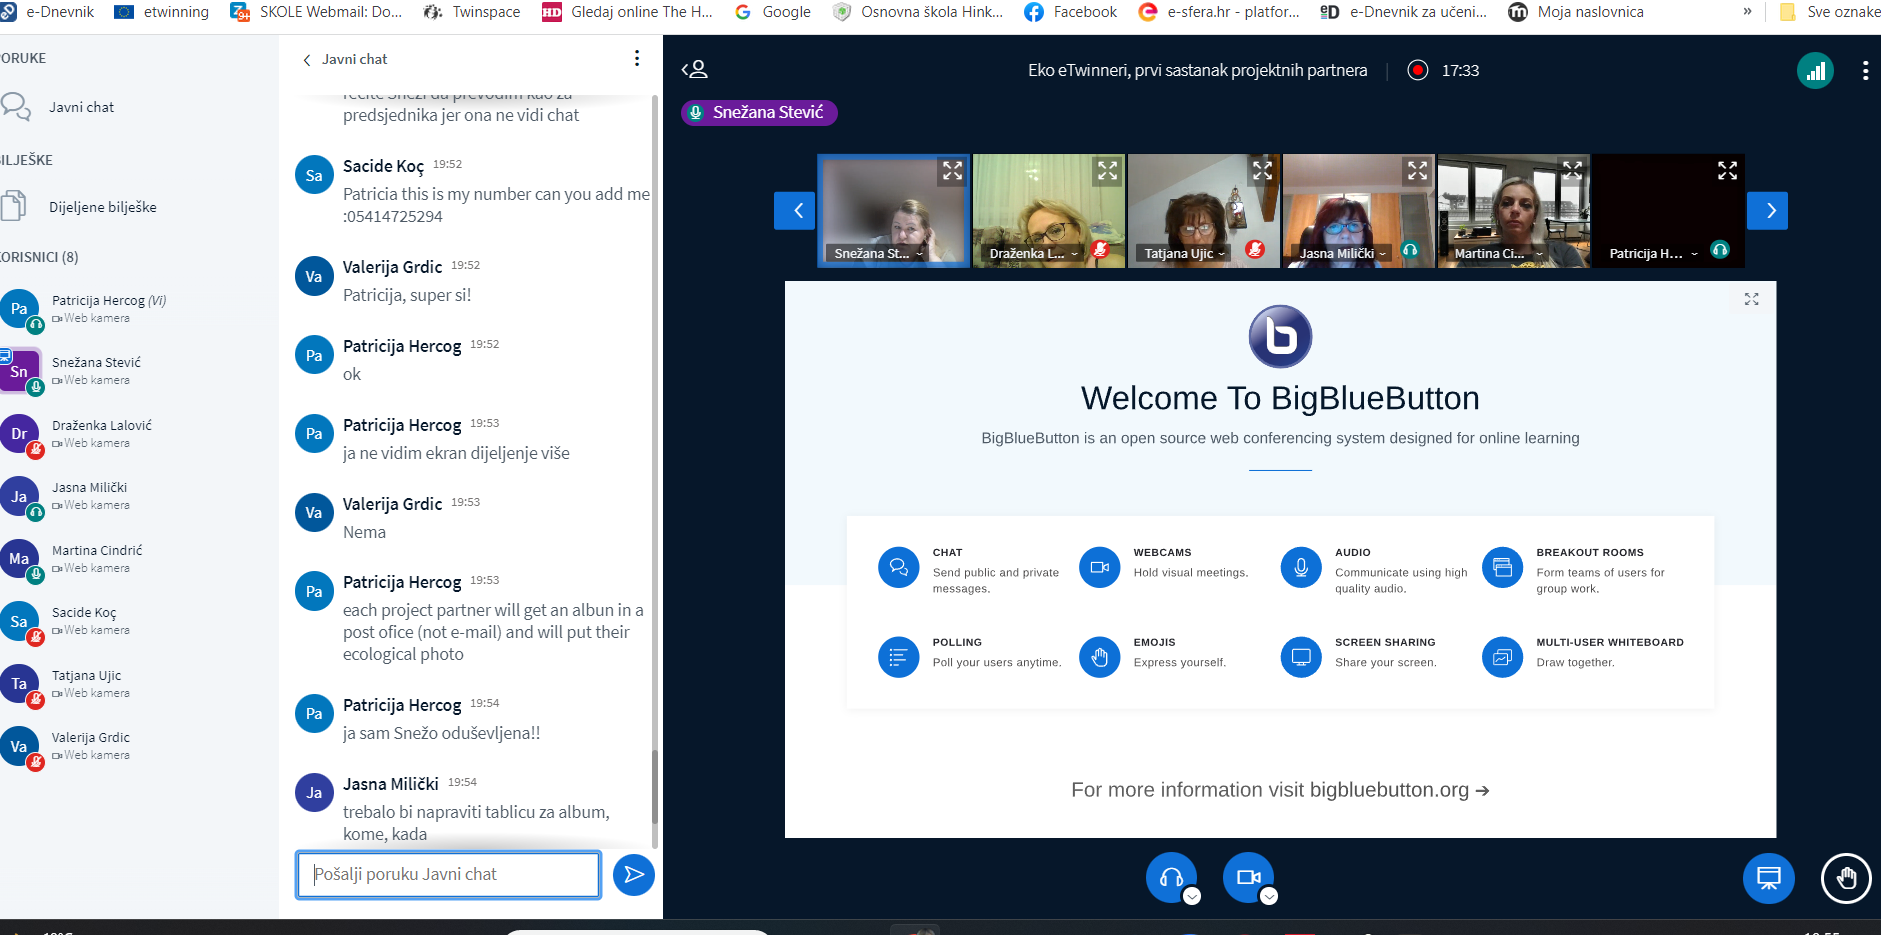Screen dimensions: 1881x935
Task: Go back from Javni chat panel
Action: 344,60
